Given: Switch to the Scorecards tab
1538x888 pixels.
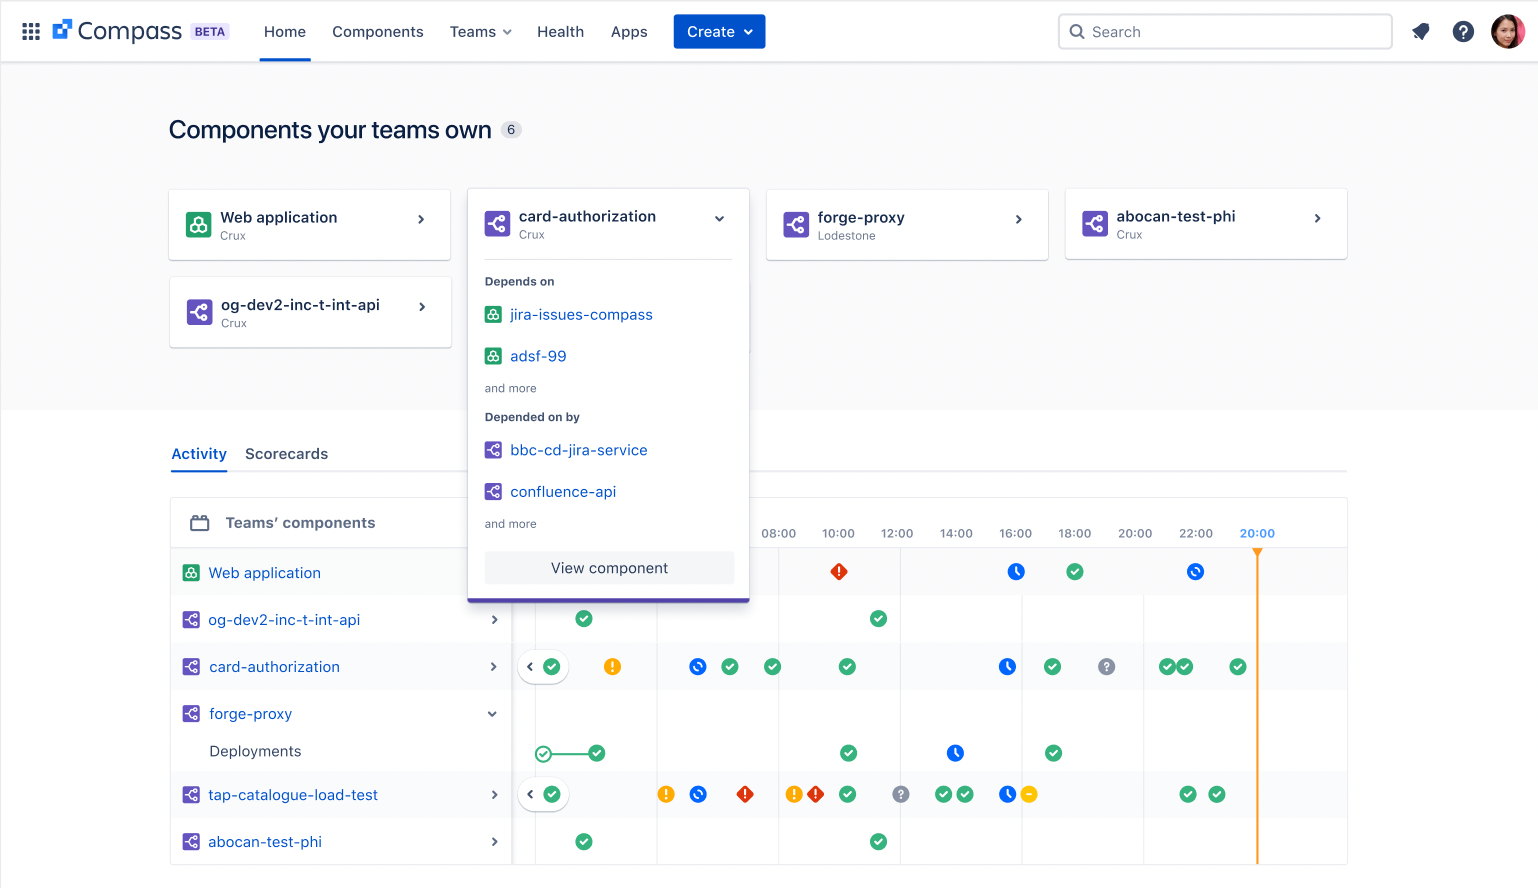Looking at the screenshot, I should pos(287,454).
